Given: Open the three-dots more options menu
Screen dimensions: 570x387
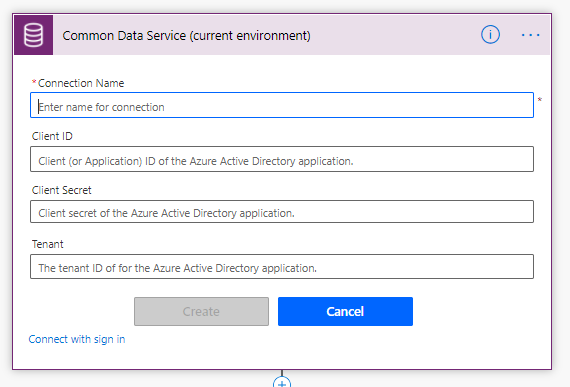Looking at the screenshot, I should pos(530,35).
